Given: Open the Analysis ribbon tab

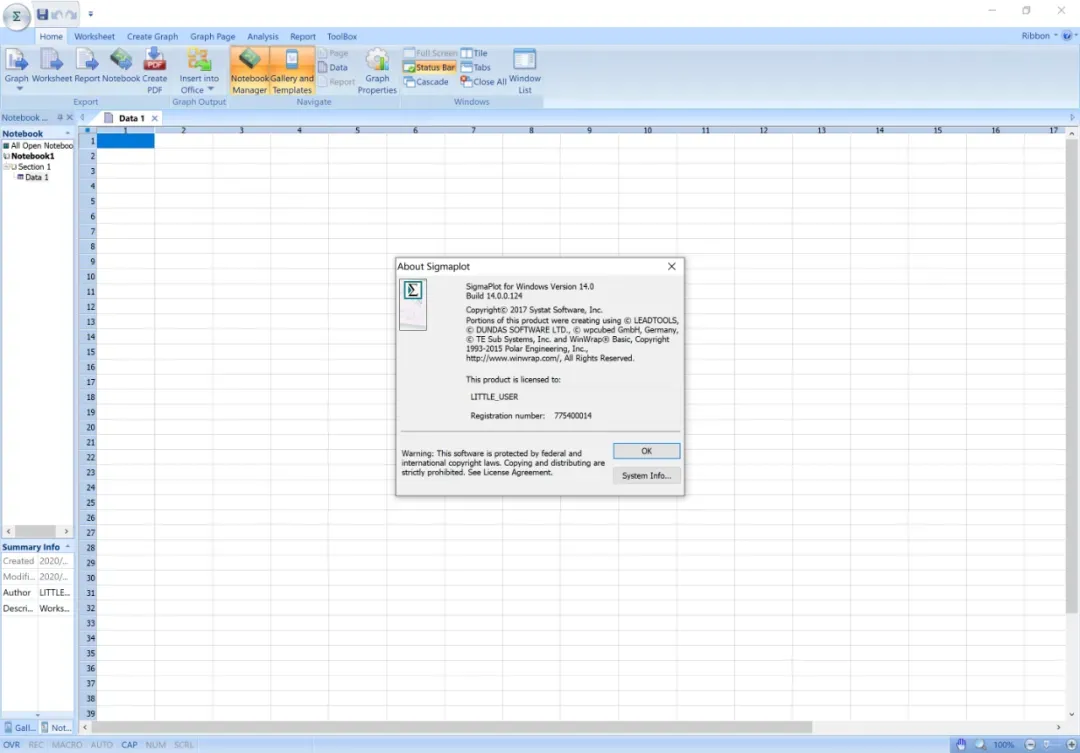Looking at the screenshot, I should click(x=262, y=37).
